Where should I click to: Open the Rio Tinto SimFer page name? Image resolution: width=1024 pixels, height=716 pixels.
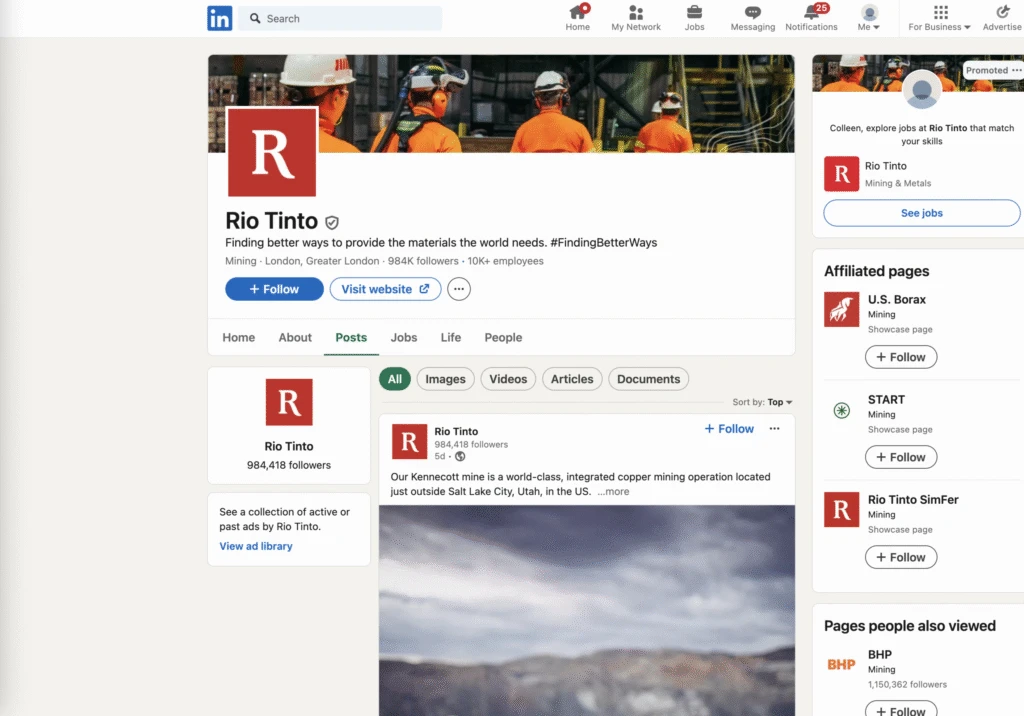click(913, 499)
